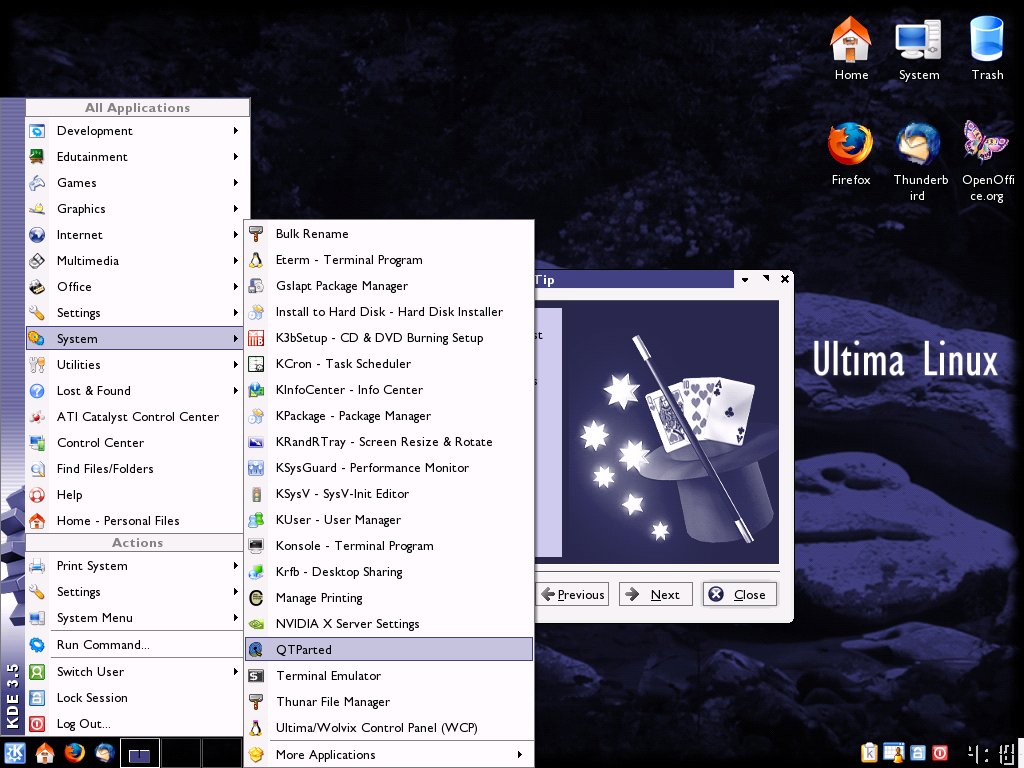Launch Thunderbird from its desktop icon
The width and height of the screenshot is (1024, 768).
coord(920,162)
